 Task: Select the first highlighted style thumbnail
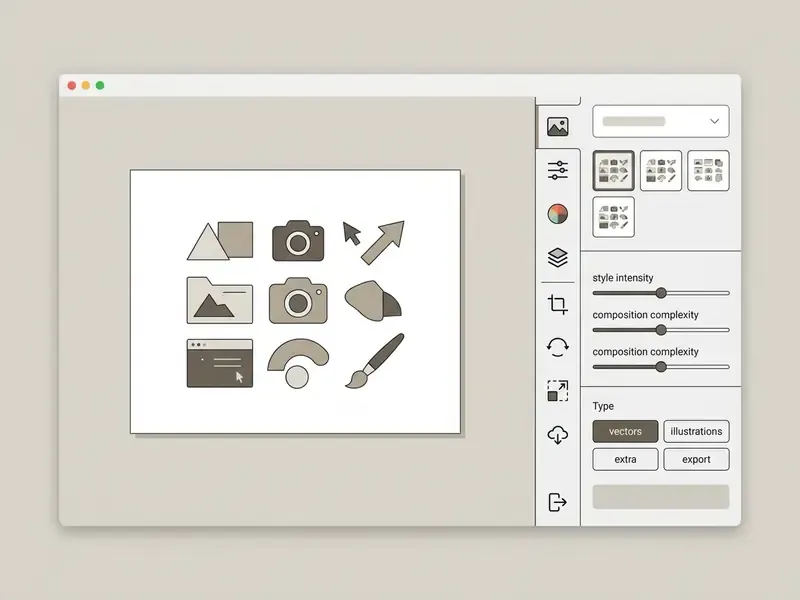614,170
